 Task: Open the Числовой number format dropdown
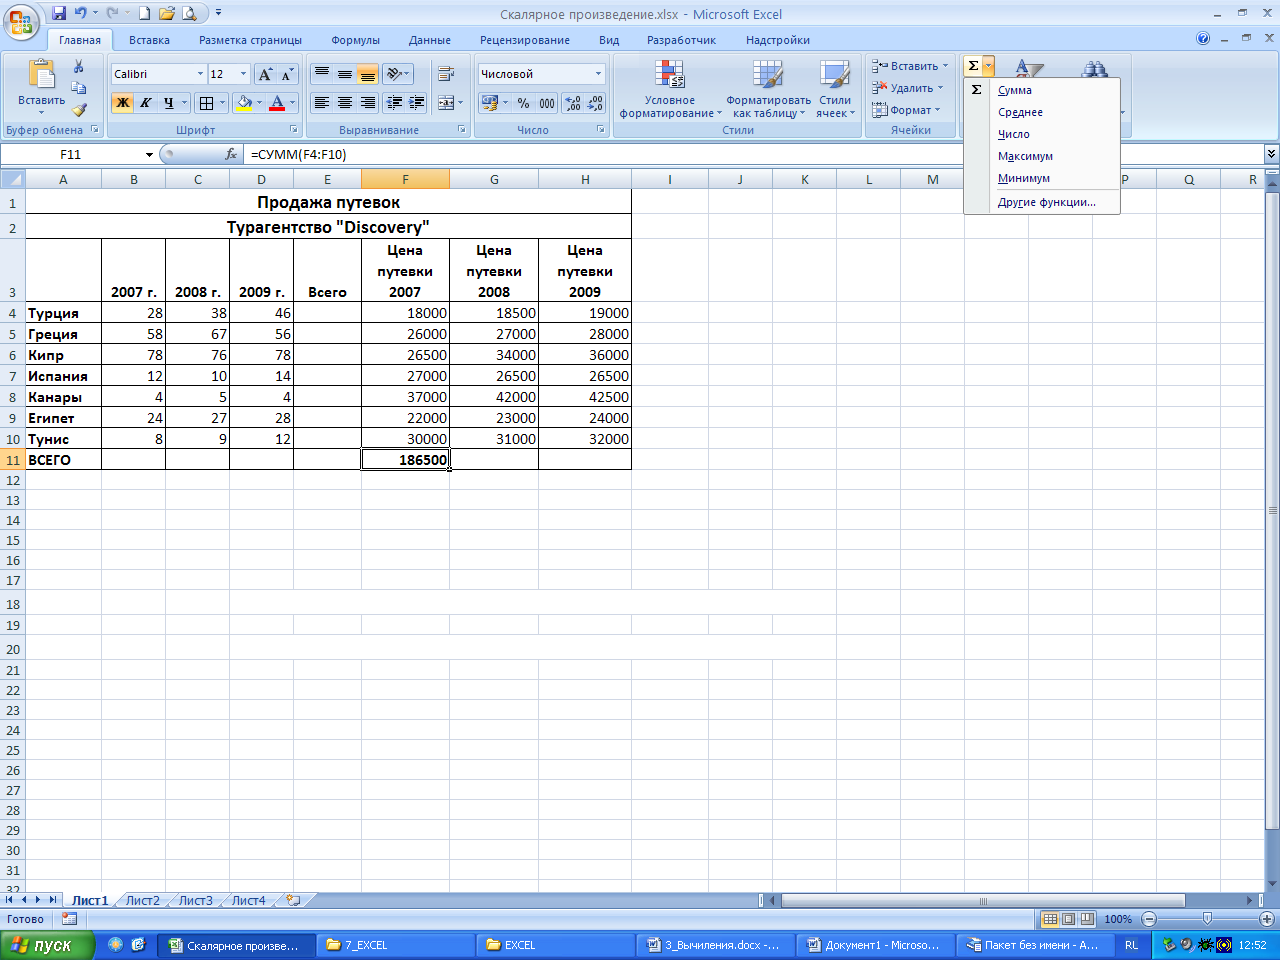[598, 74]
